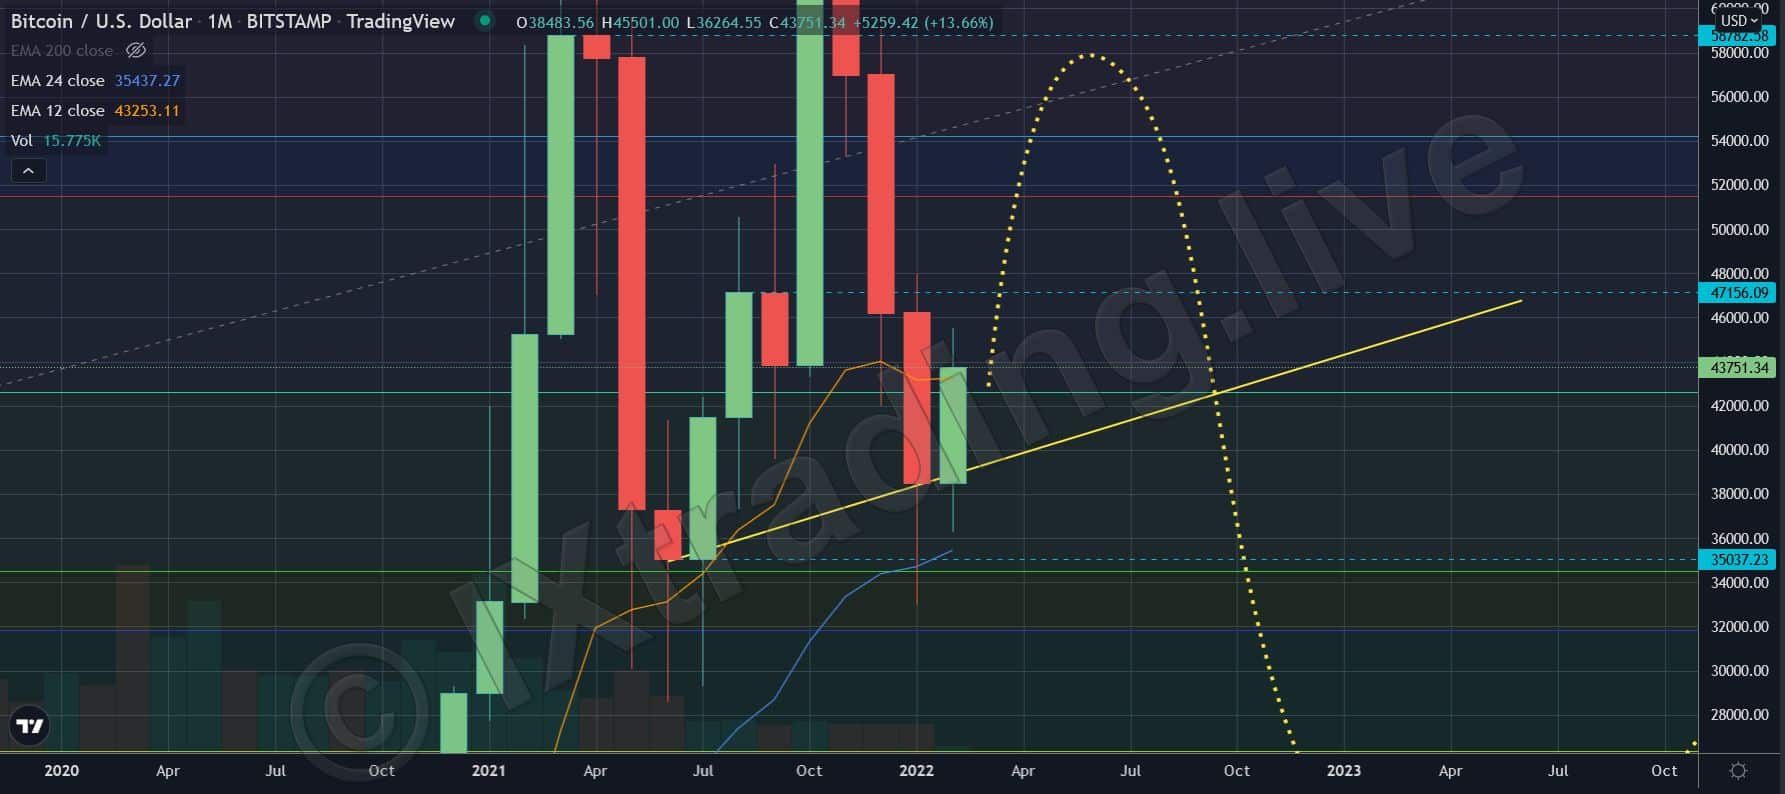The width and height of the screenshot is (1785, 794).
Task: Click the TradingView text in the title
Action: point(400,21)
